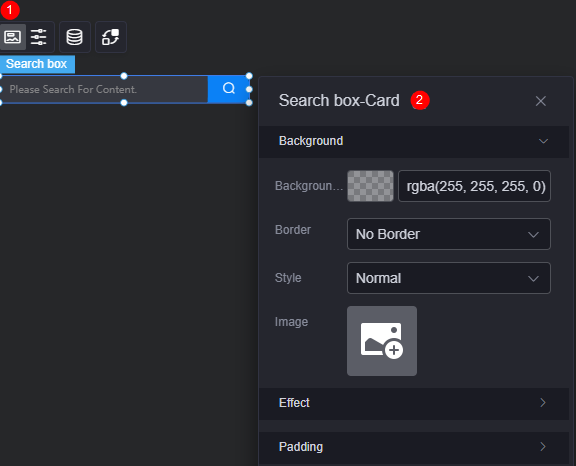
Task: Click the Effect section right chevron
Action: pos(543,403)
